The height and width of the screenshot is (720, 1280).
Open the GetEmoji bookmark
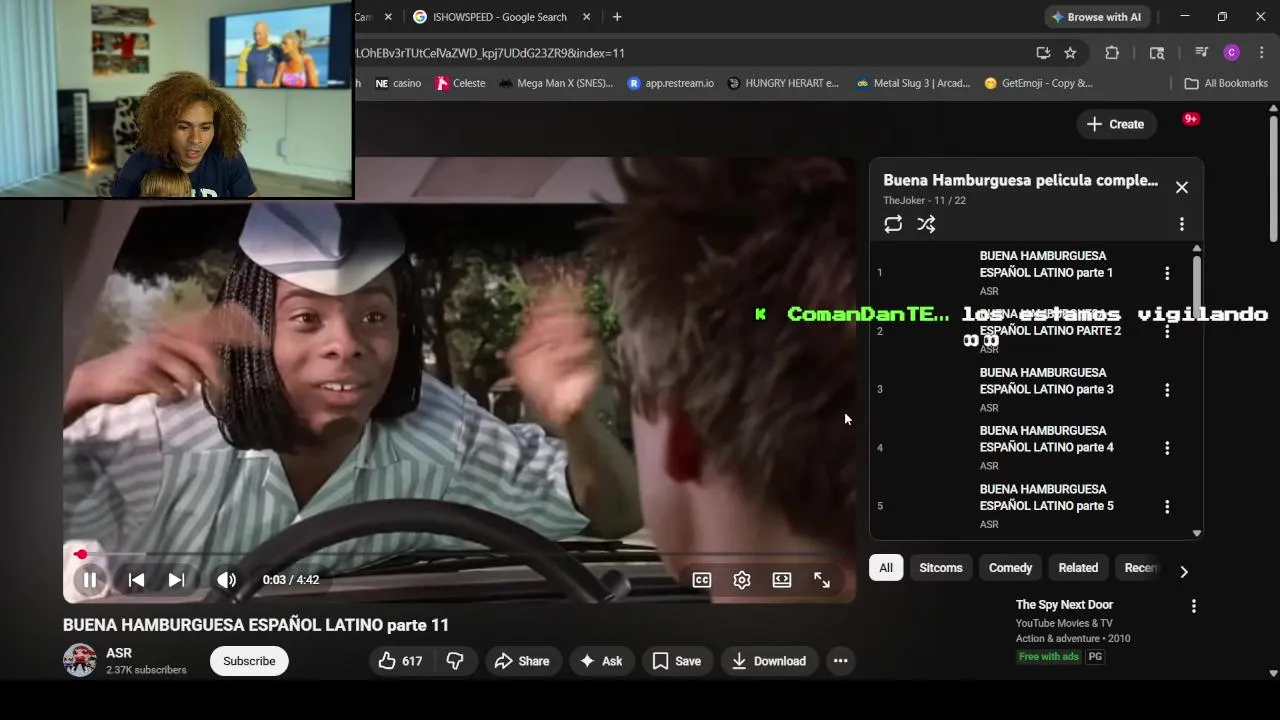pos(1038,83)
